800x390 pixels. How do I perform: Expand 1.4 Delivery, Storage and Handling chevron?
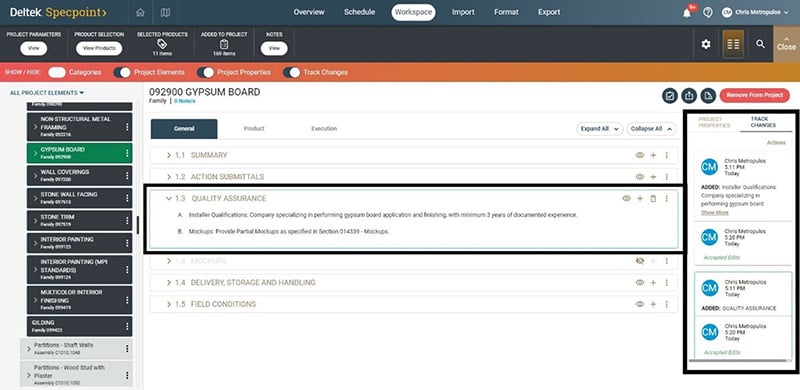[169, 282]
